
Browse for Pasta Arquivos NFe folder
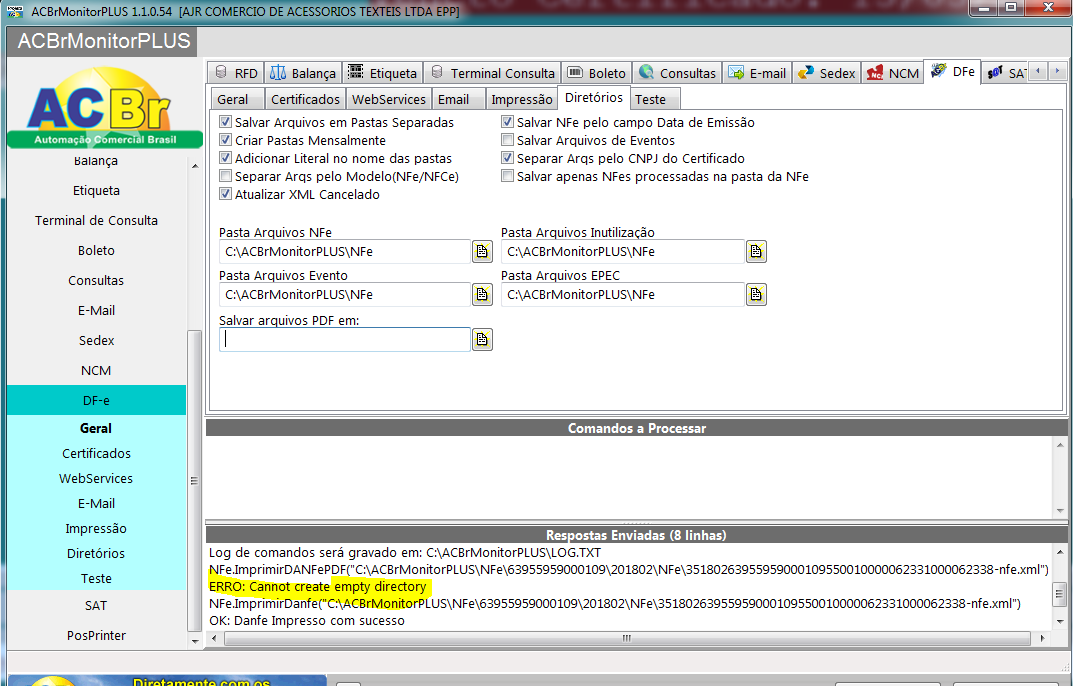point(482,251)
